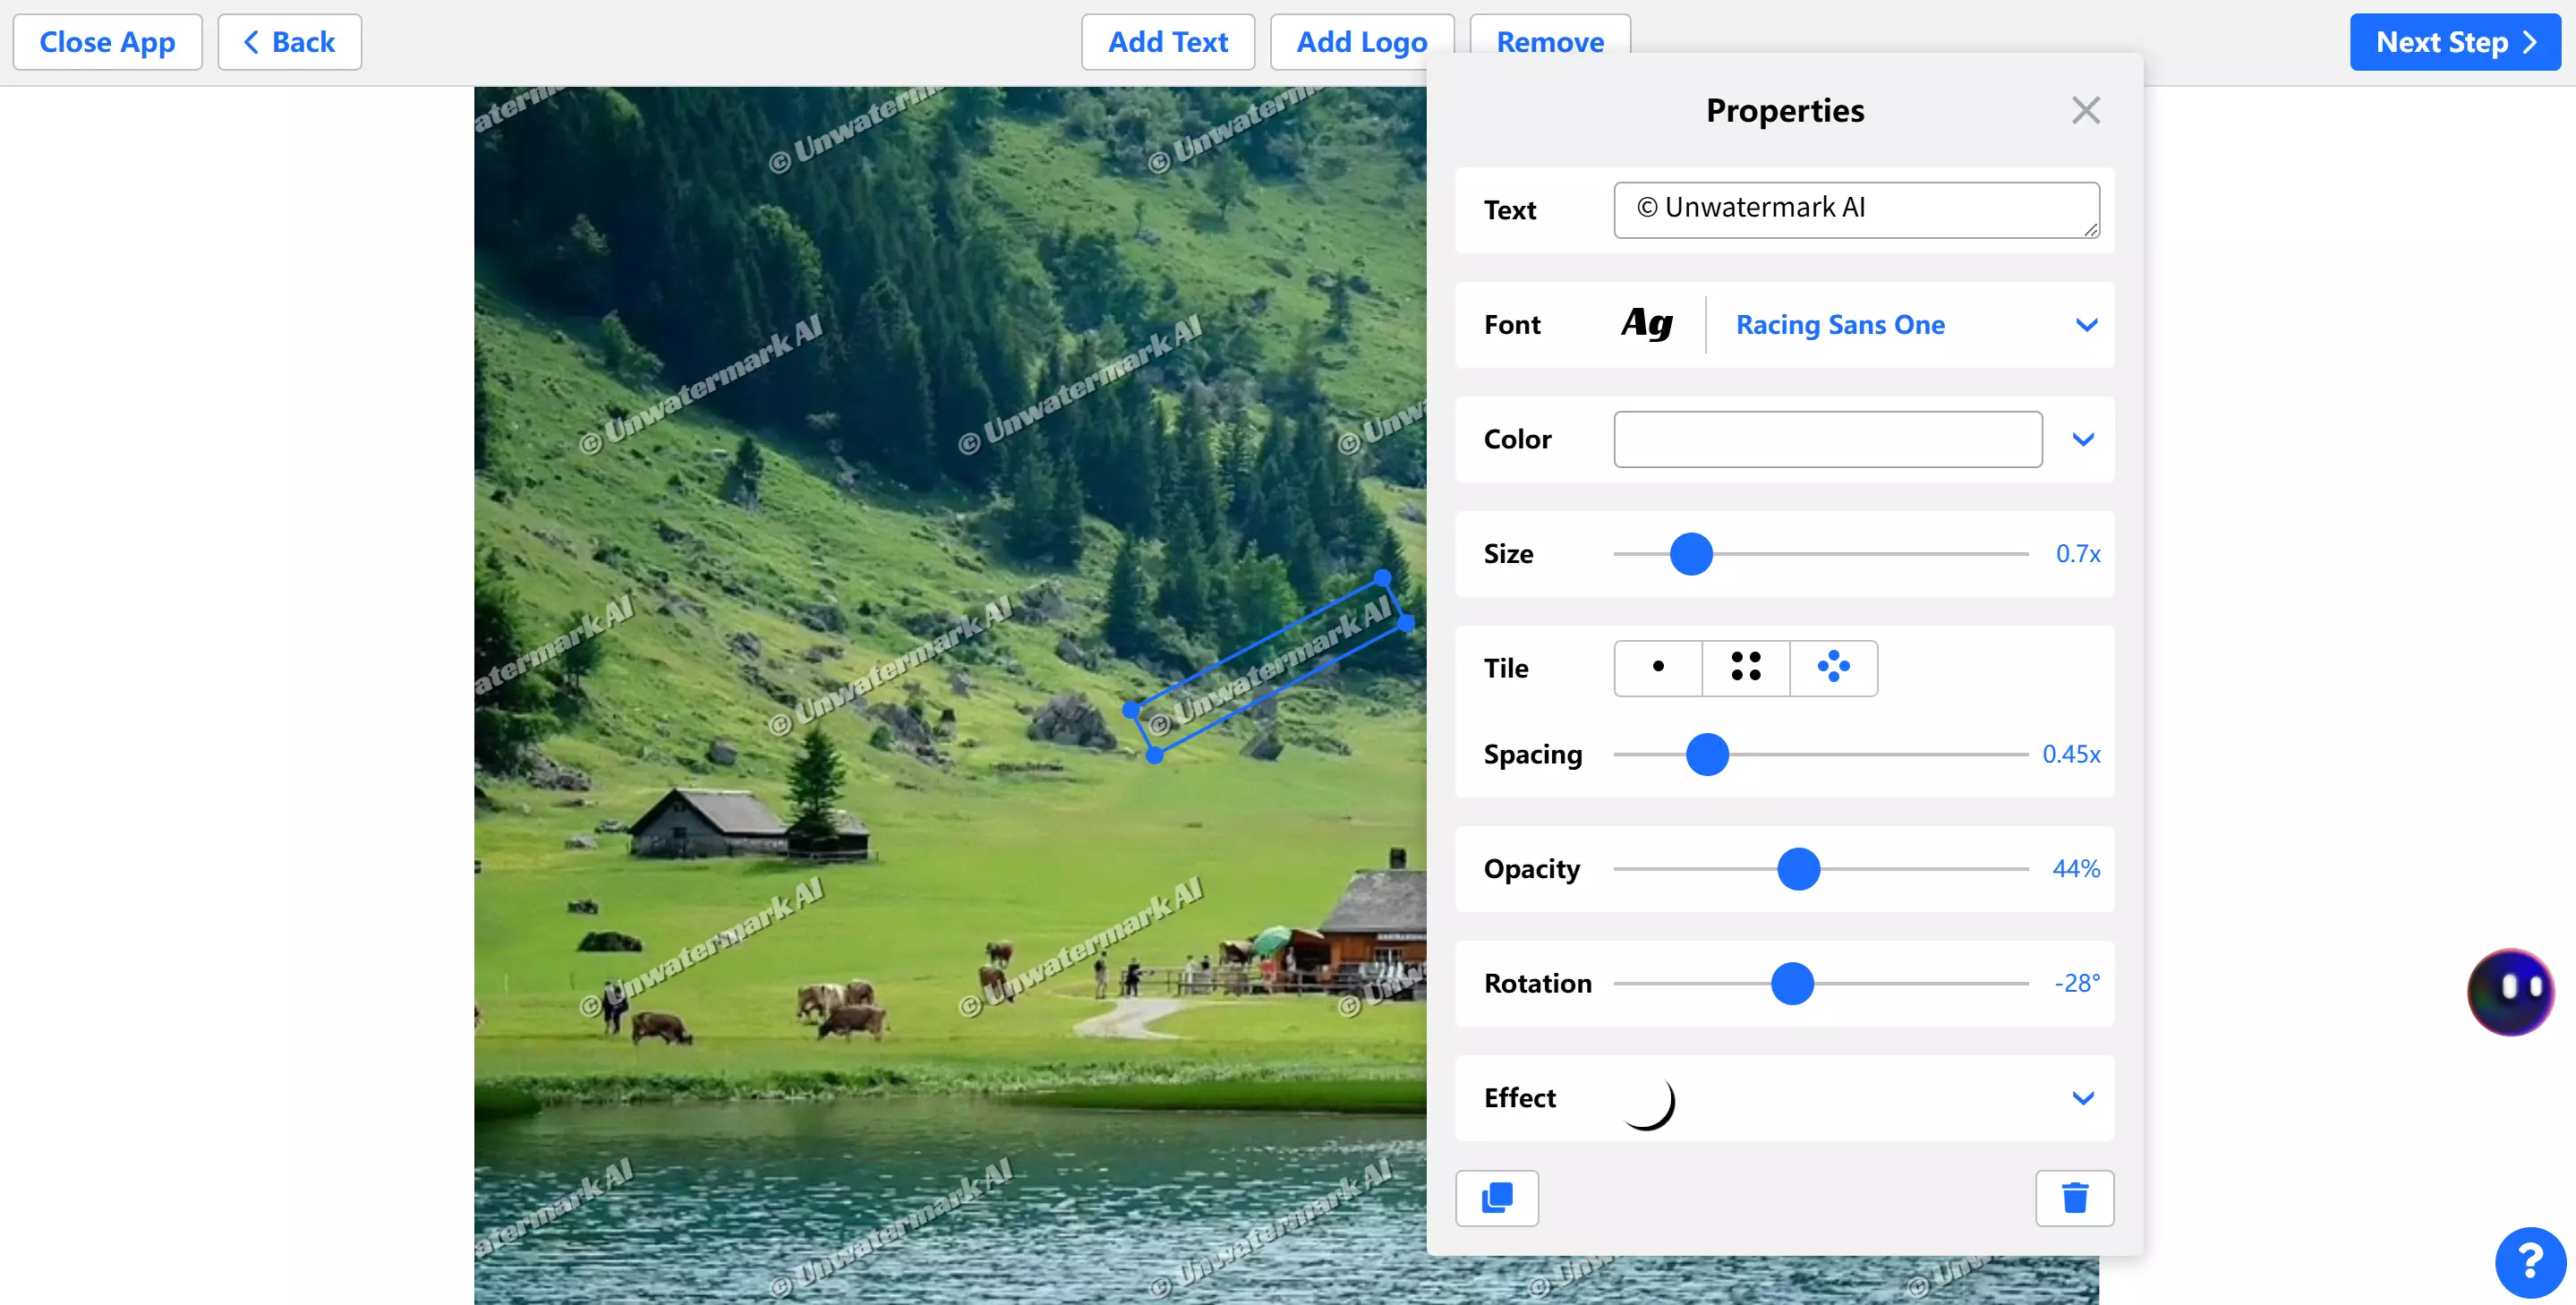The image size is (2576, 1305).
Task: Click the 44% opacity value
Action: point(2075,869)
